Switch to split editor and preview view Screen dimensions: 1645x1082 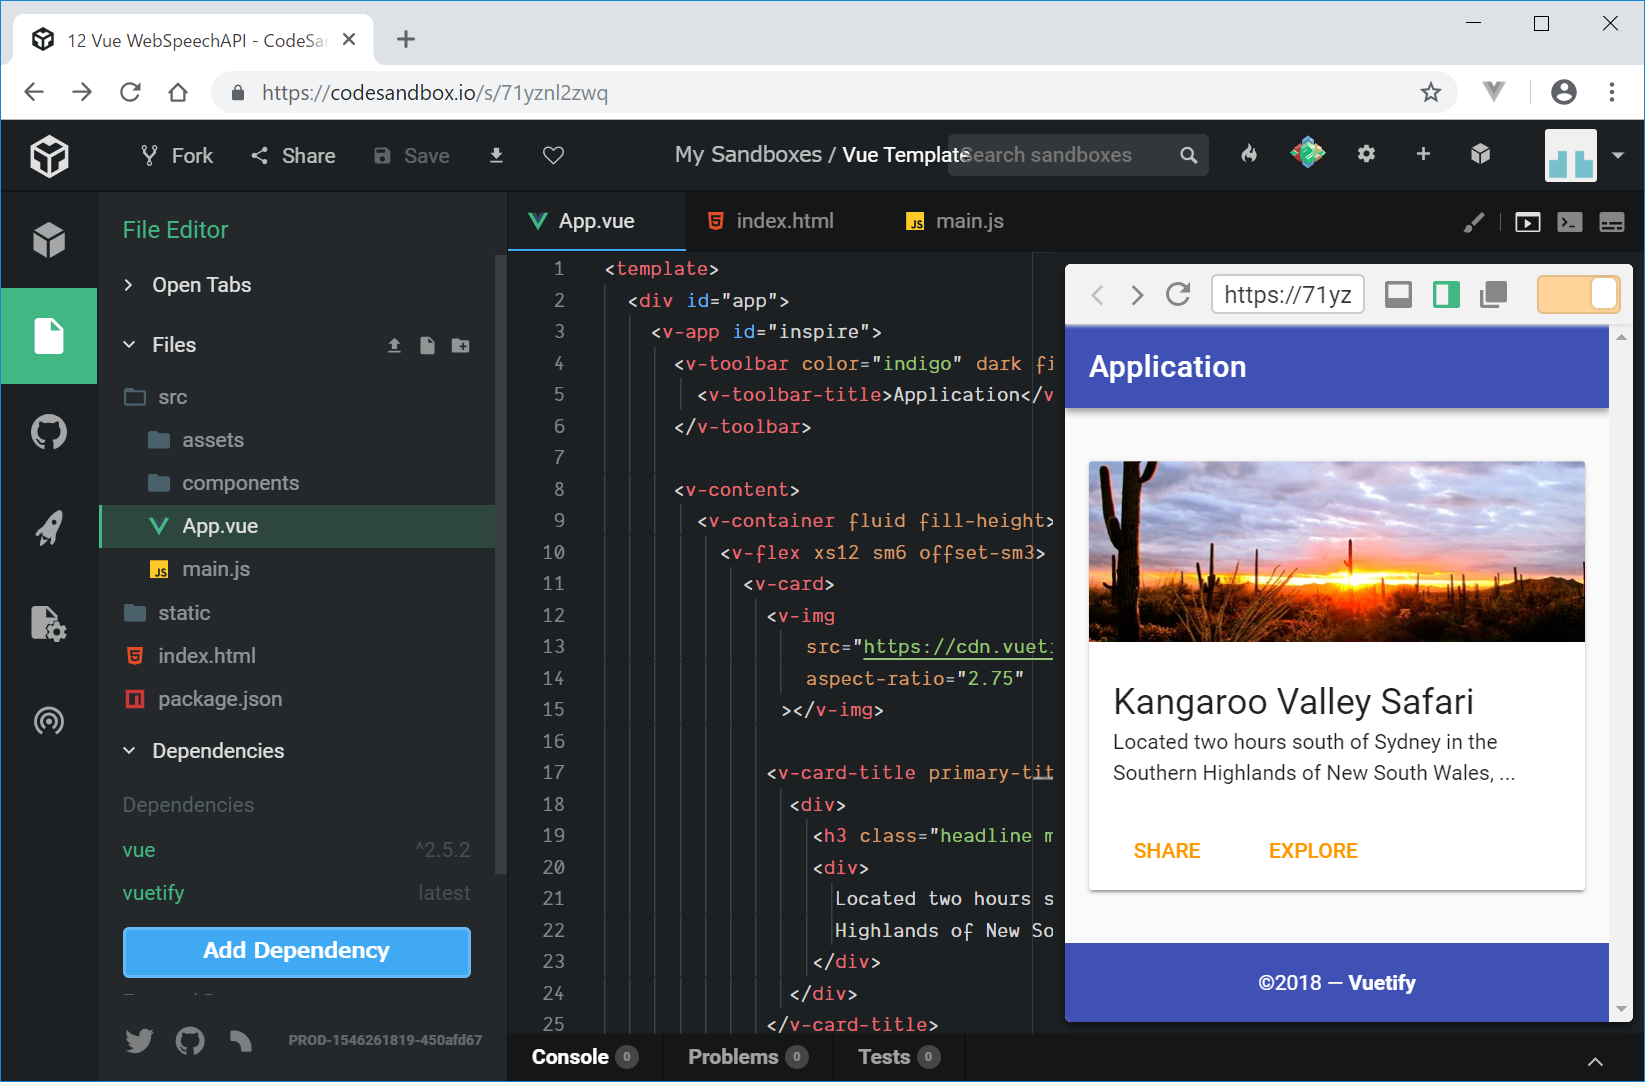click(1446, 294)
